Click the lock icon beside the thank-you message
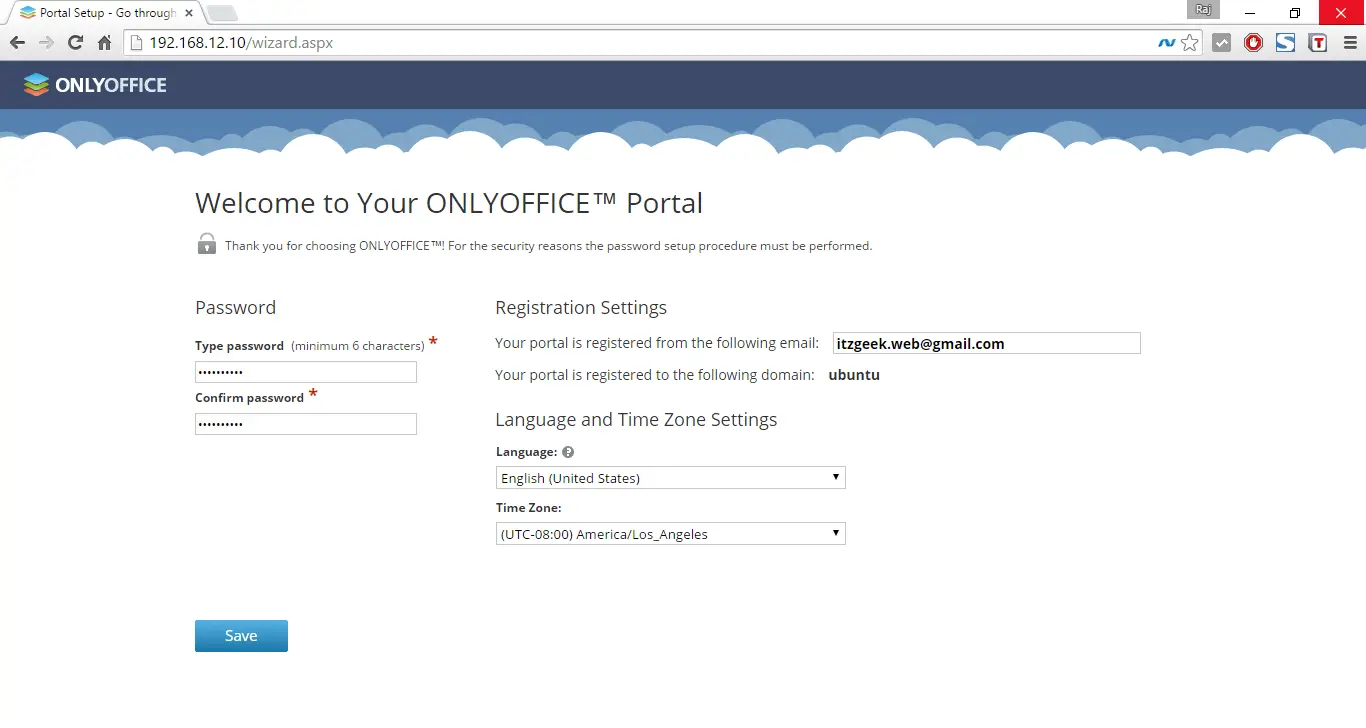The width and height of the screenshot is (1366, 728). [207, 243]
